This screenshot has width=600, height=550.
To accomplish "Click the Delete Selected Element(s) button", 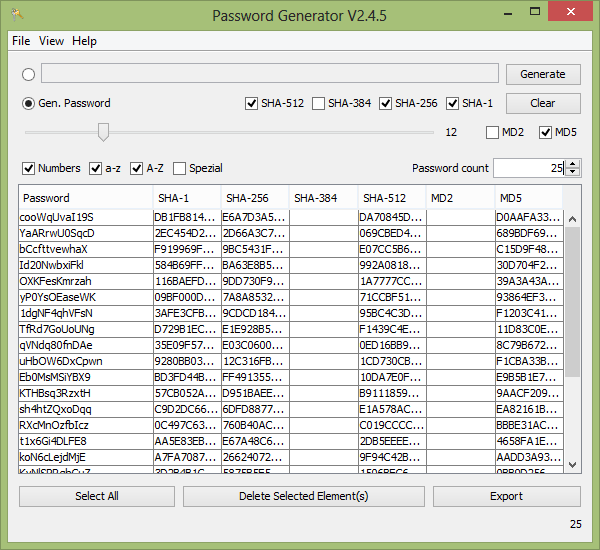I will pos(304,496).
